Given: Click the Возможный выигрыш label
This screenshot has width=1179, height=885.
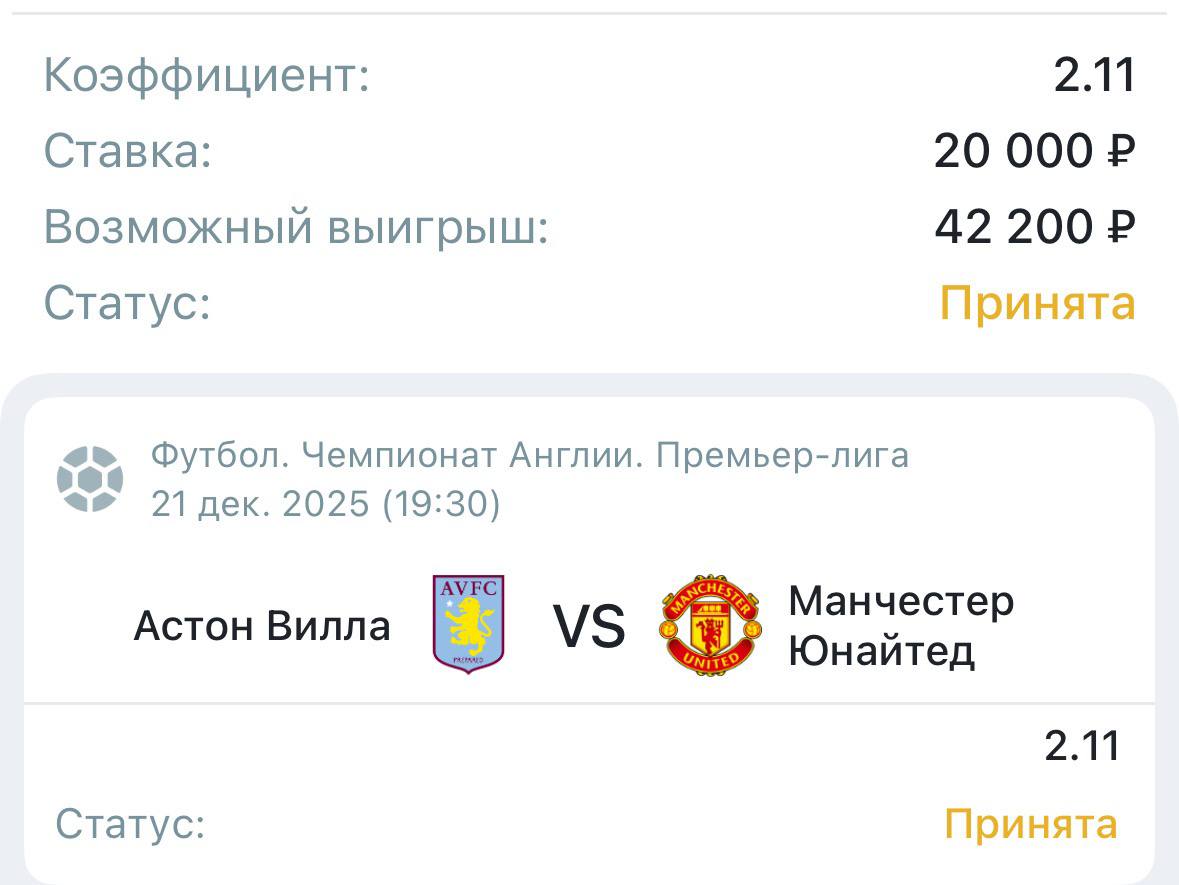Looking at the screenshot, I should tap(297, 227).
